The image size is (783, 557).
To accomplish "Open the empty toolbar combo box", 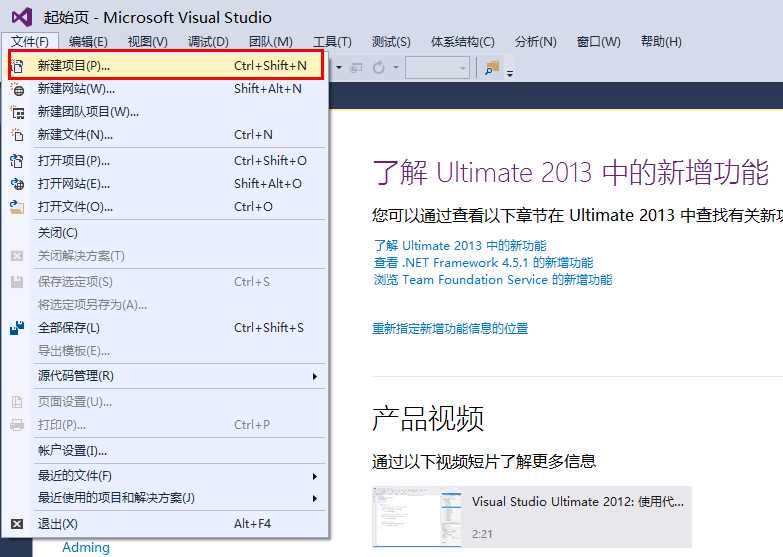I will point(437,67).
